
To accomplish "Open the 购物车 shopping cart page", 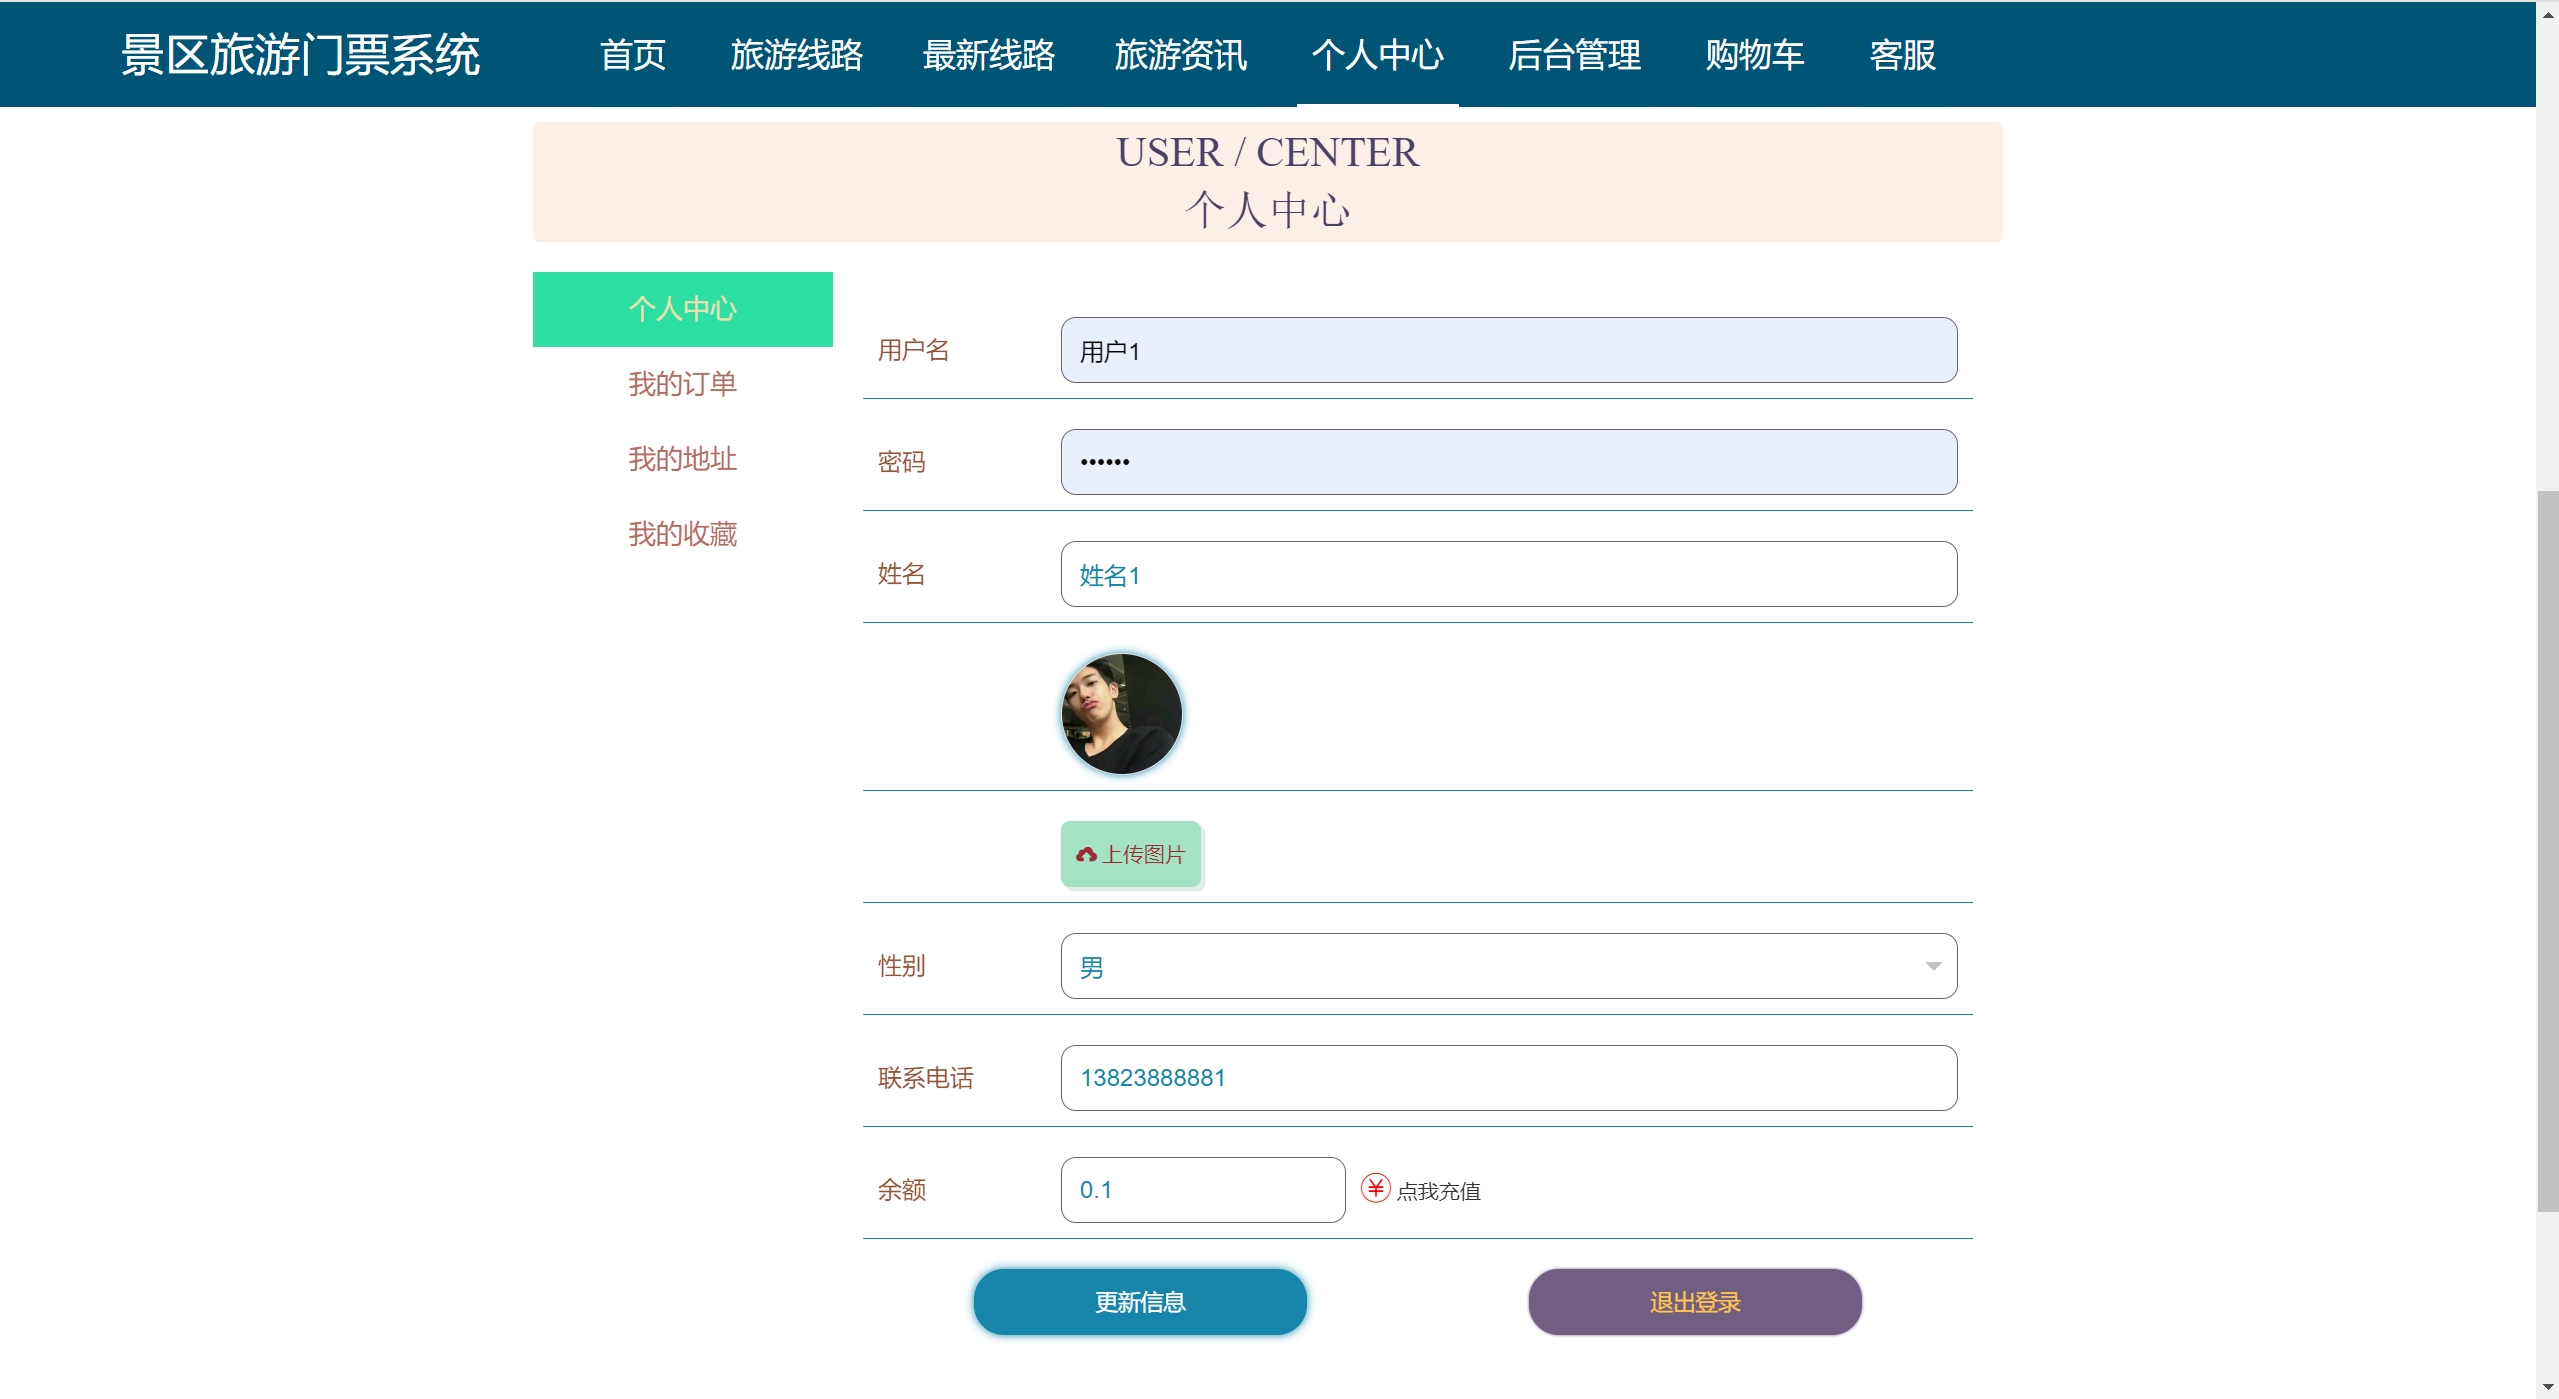I will coord(1755,55).
